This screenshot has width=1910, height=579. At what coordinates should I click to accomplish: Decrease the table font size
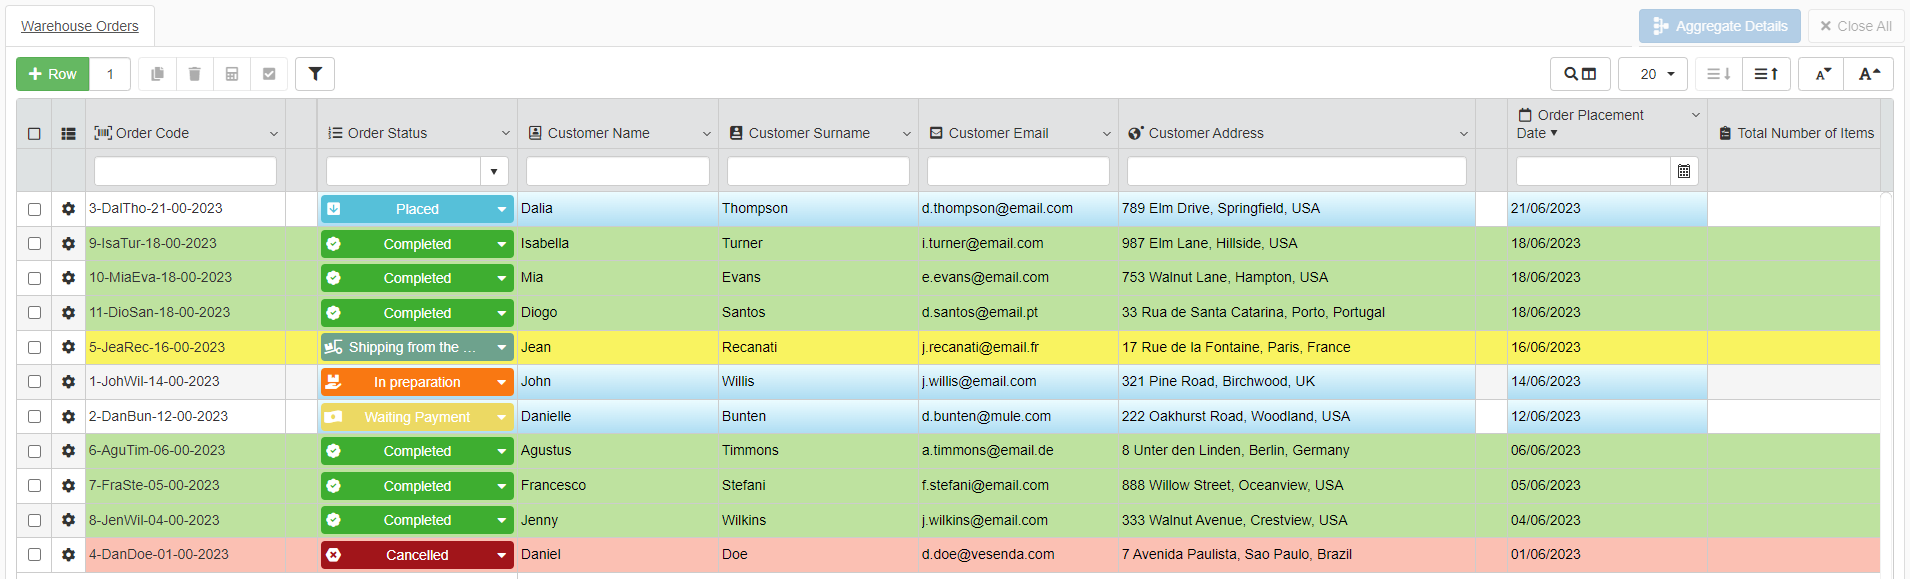pyautogui.click(x=1823, y=74)
